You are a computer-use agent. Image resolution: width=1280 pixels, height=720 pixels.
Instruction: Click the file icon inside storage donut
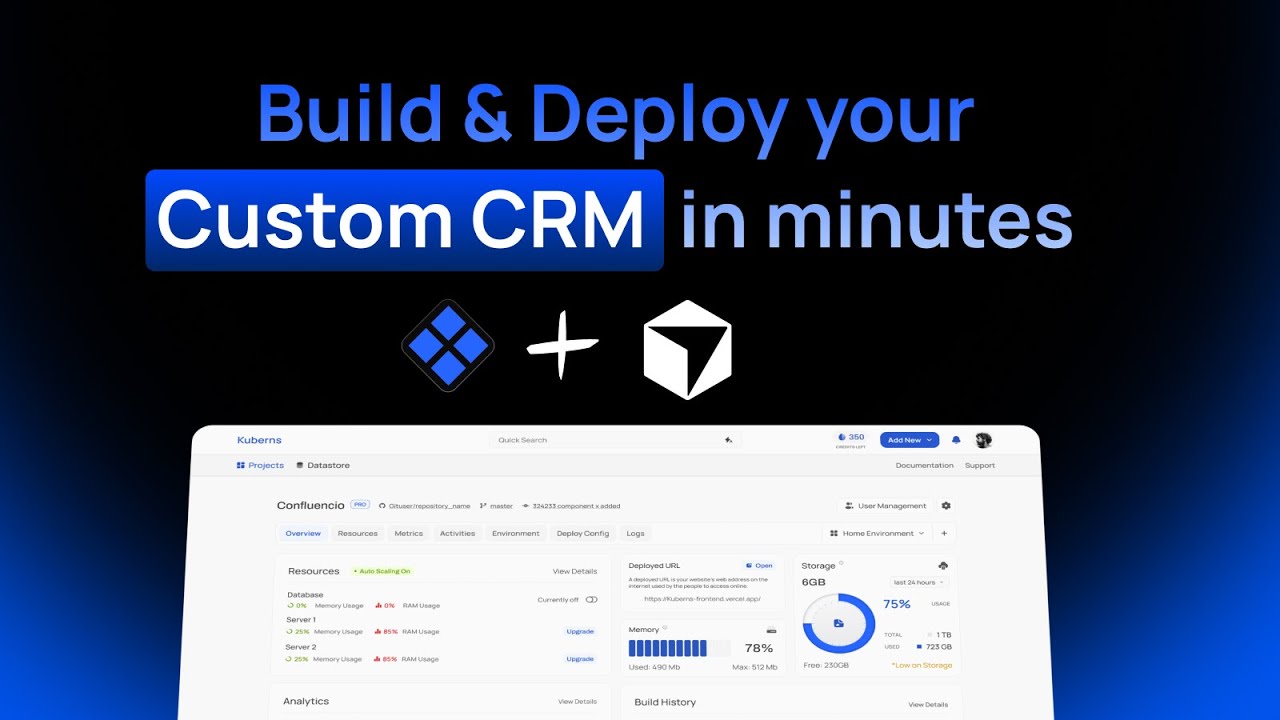tap(838, 623)
